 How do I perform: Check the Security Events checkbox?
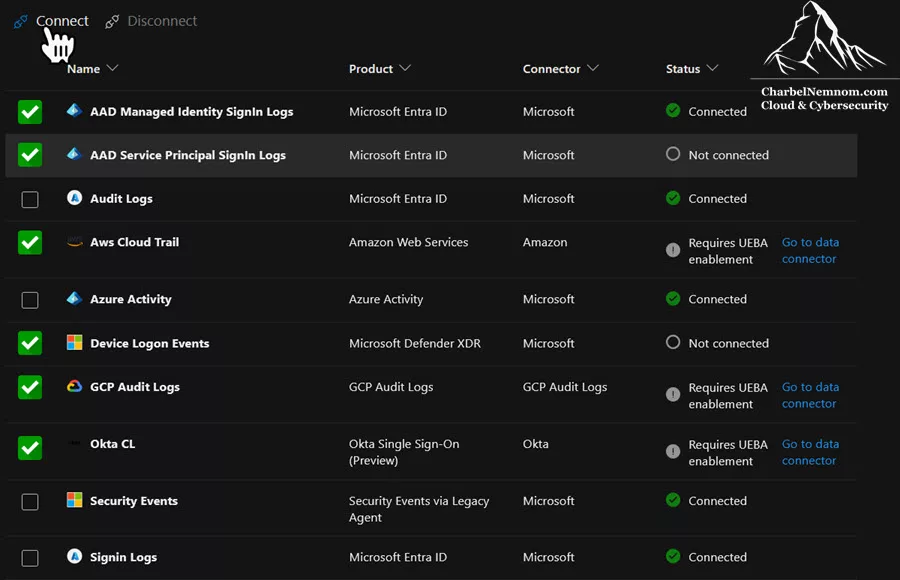point(30,502)
